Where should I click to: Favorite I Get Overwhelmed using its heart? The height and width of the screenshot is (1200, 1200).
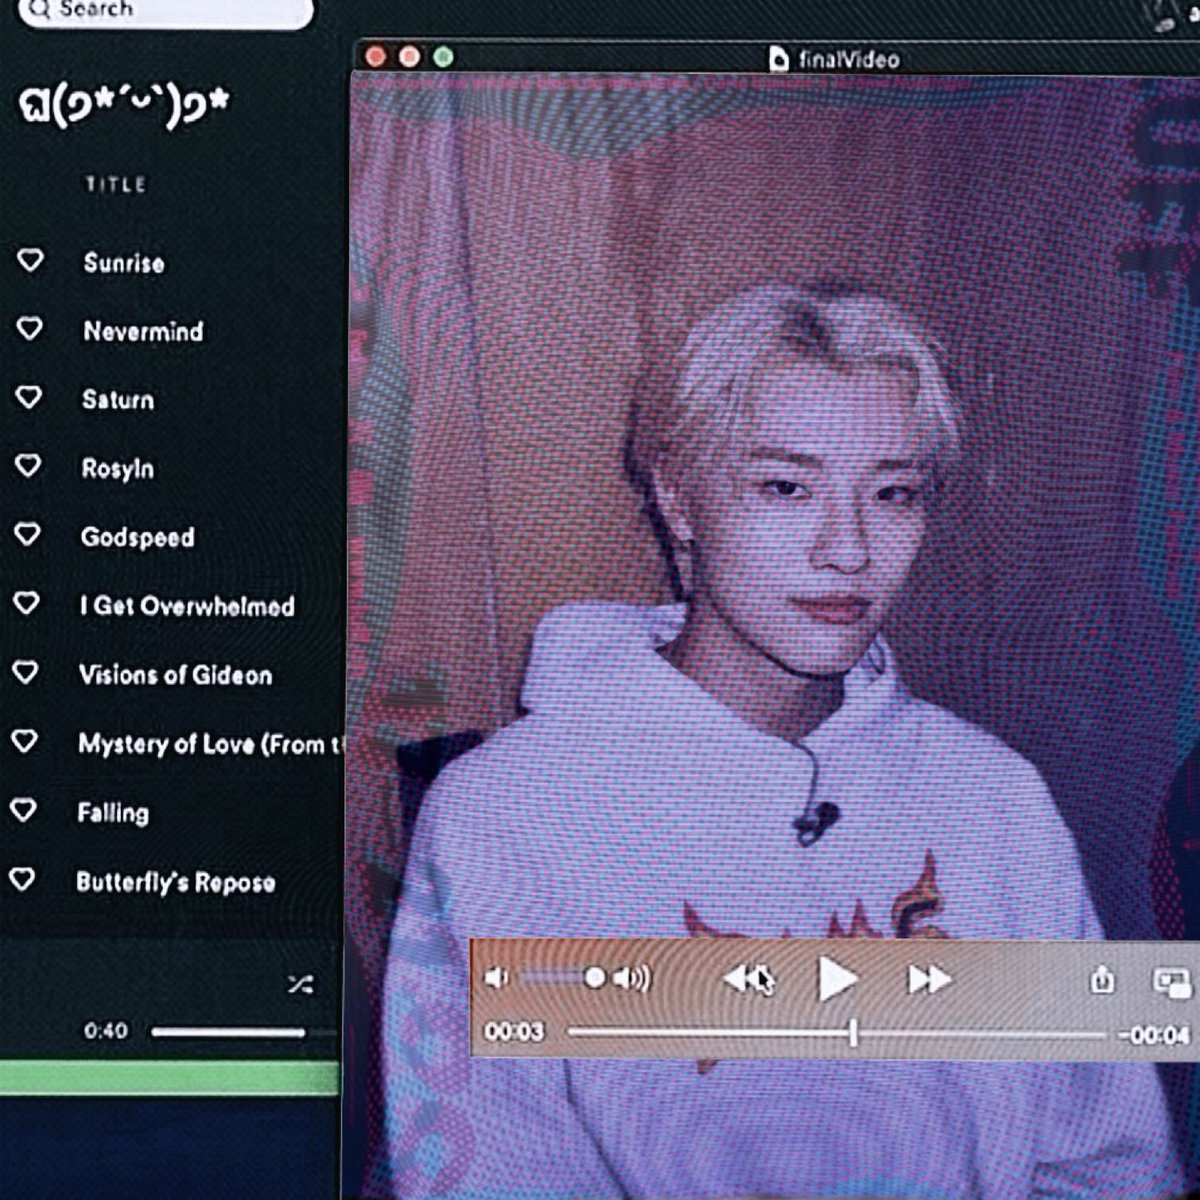(x=26, y=603)
